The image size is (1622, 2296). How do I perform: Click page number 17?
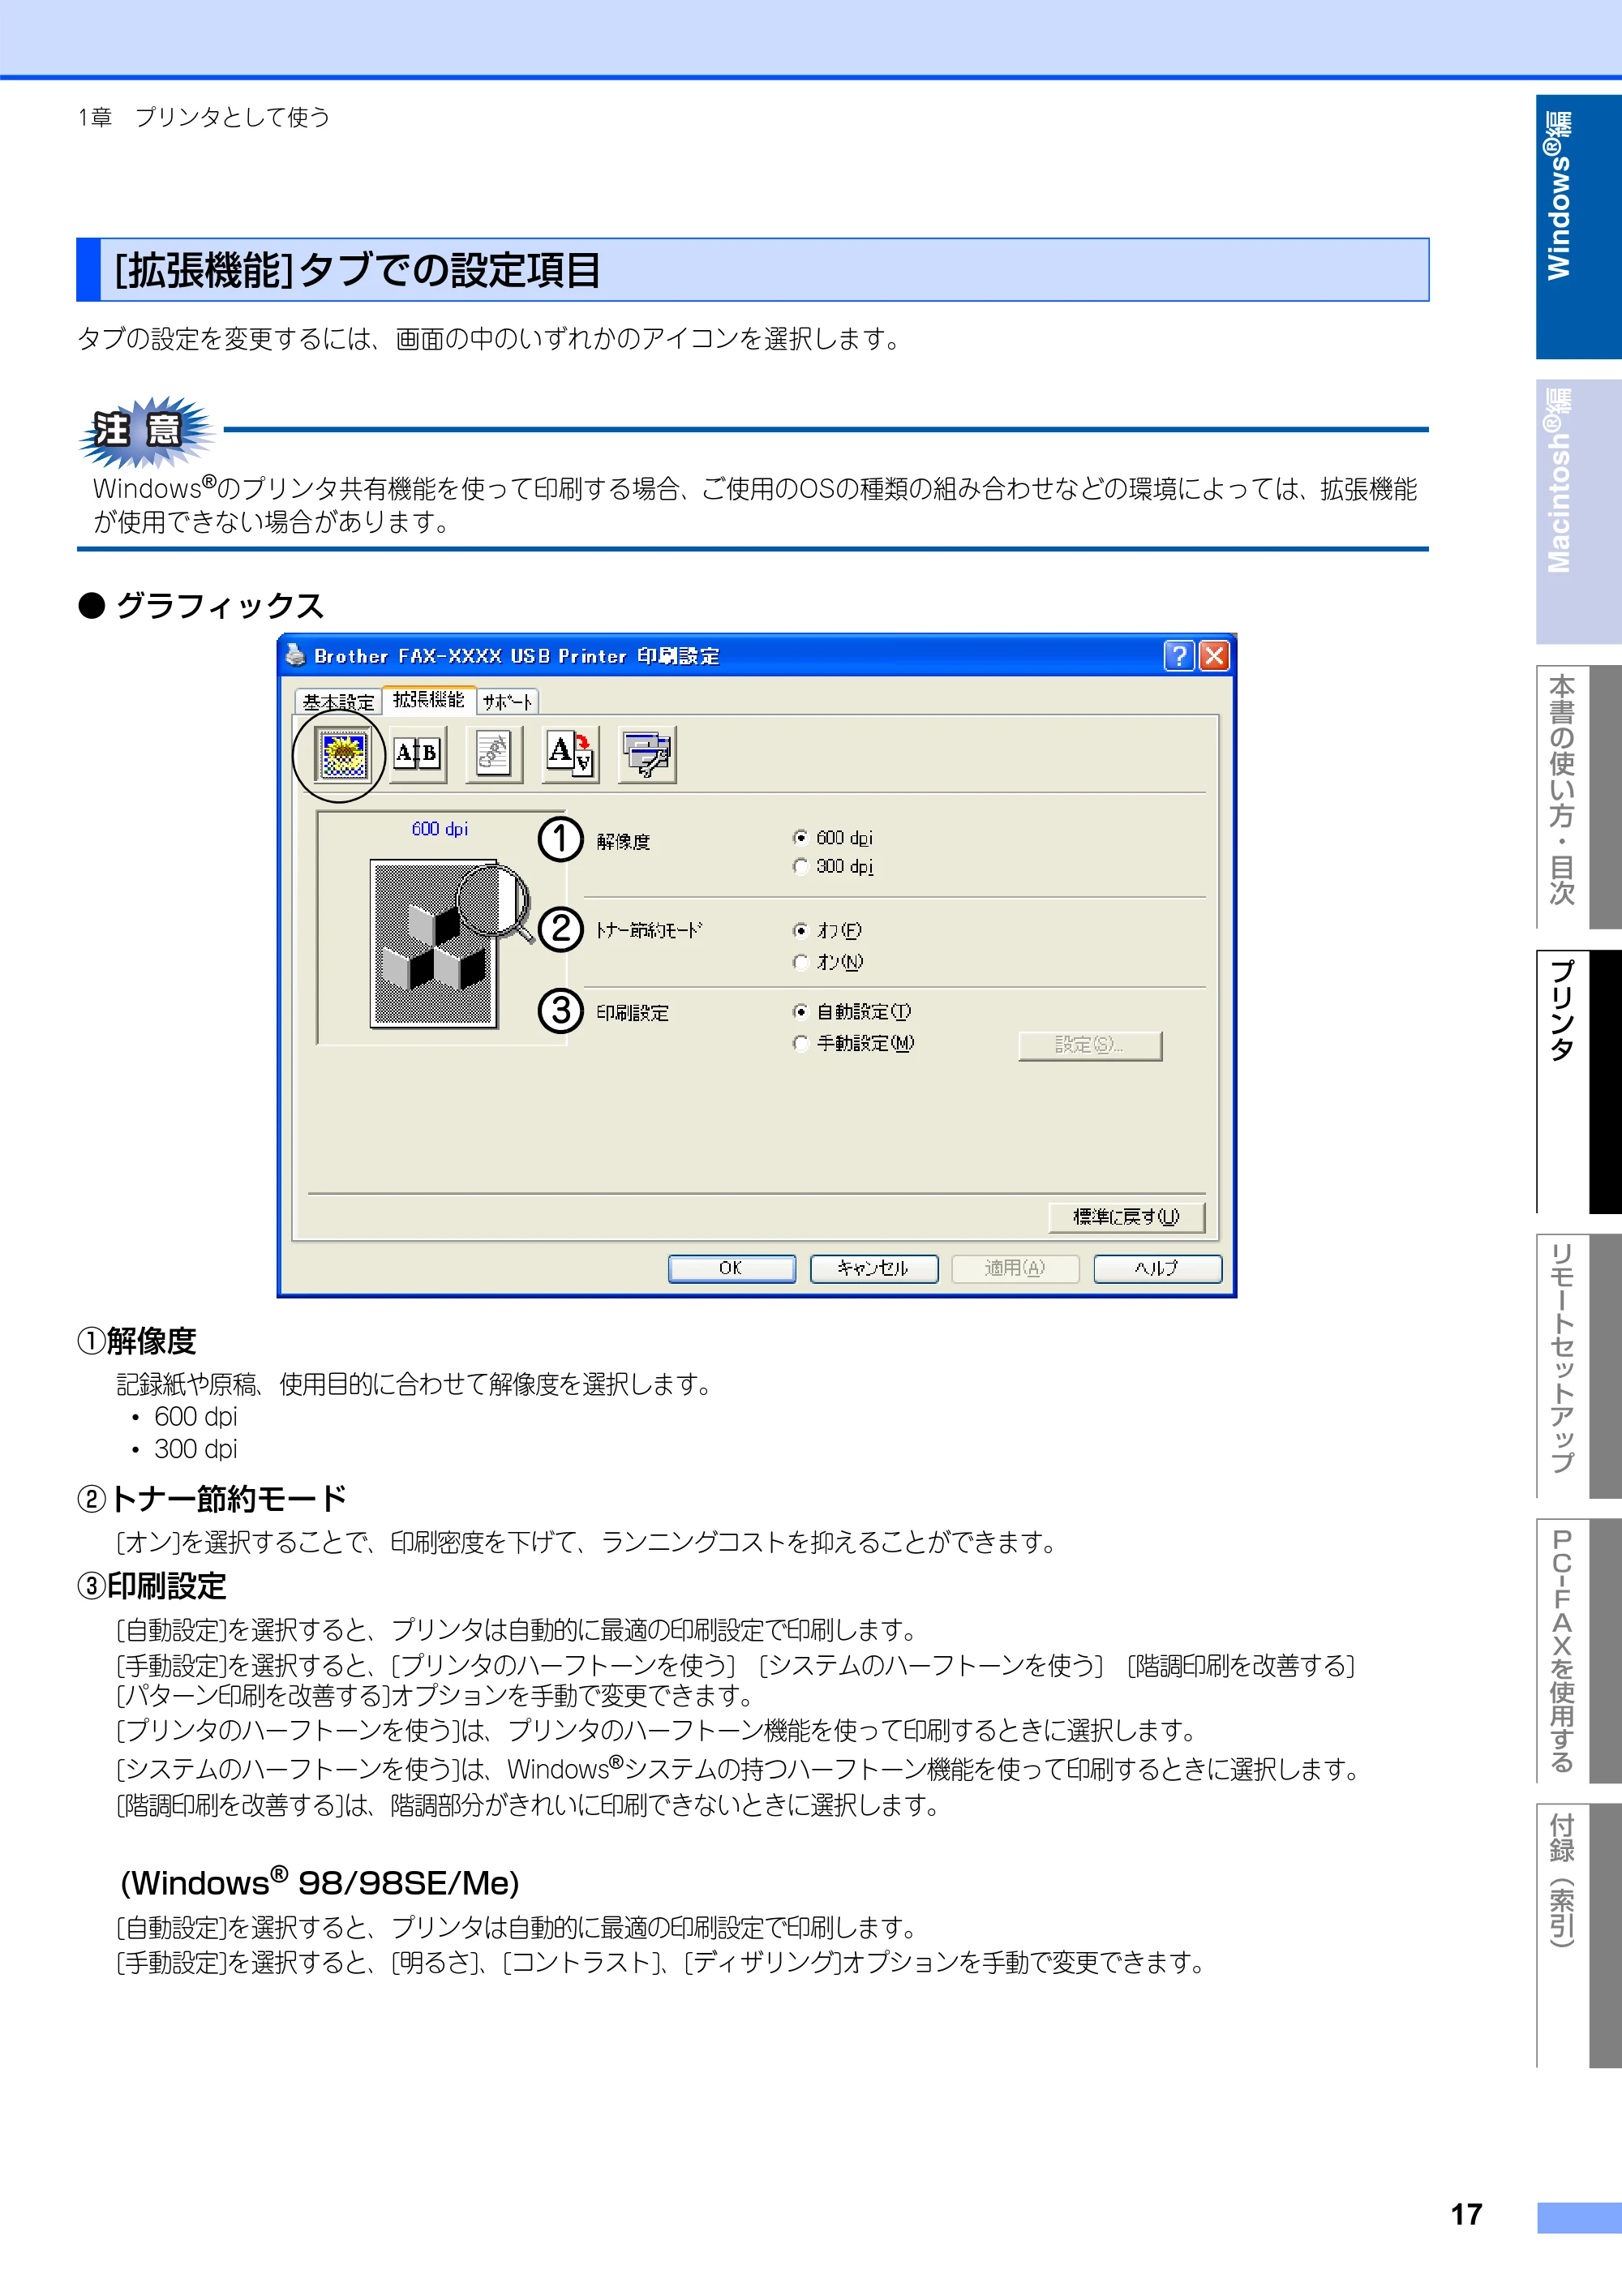(1466, 2215)
